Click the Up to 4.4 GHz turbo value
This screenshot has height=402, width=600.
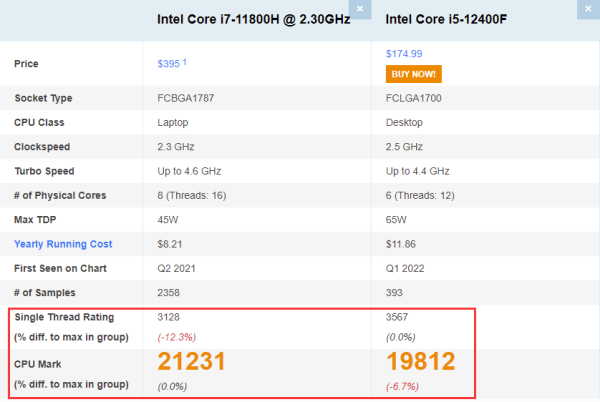[417, 171]
